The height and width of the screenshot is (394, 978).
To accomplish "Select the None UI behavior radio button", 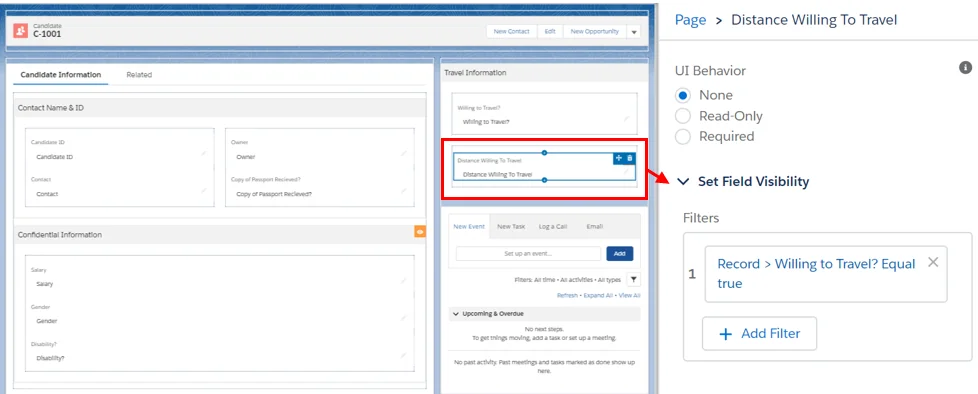I will pos(683,95).
